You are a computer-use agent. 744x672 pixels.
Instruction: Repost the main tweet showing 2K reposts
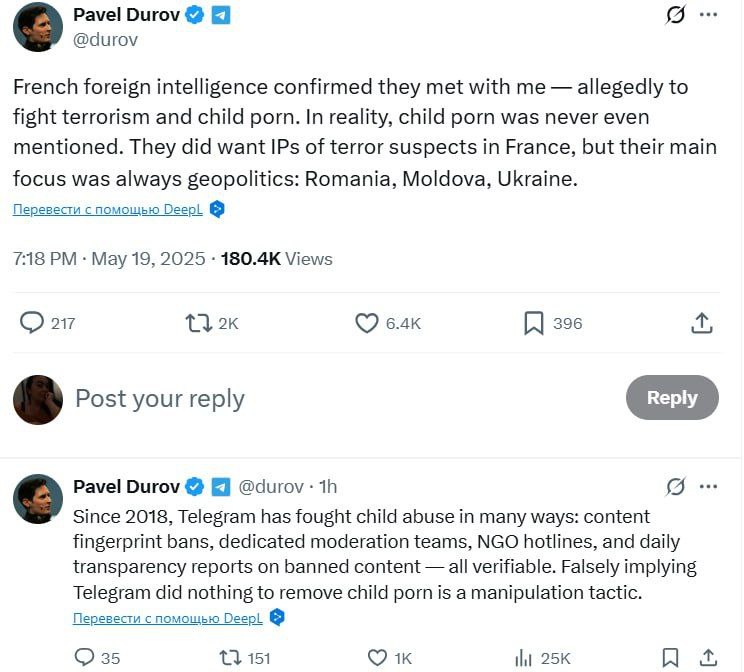(199, 323)
